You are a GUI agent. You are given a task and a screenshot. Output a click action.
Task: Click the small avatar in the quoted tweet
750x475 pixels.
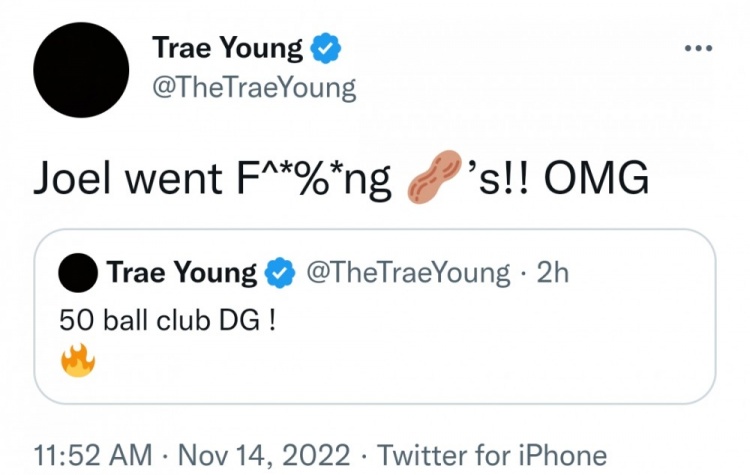coord(78,273)
